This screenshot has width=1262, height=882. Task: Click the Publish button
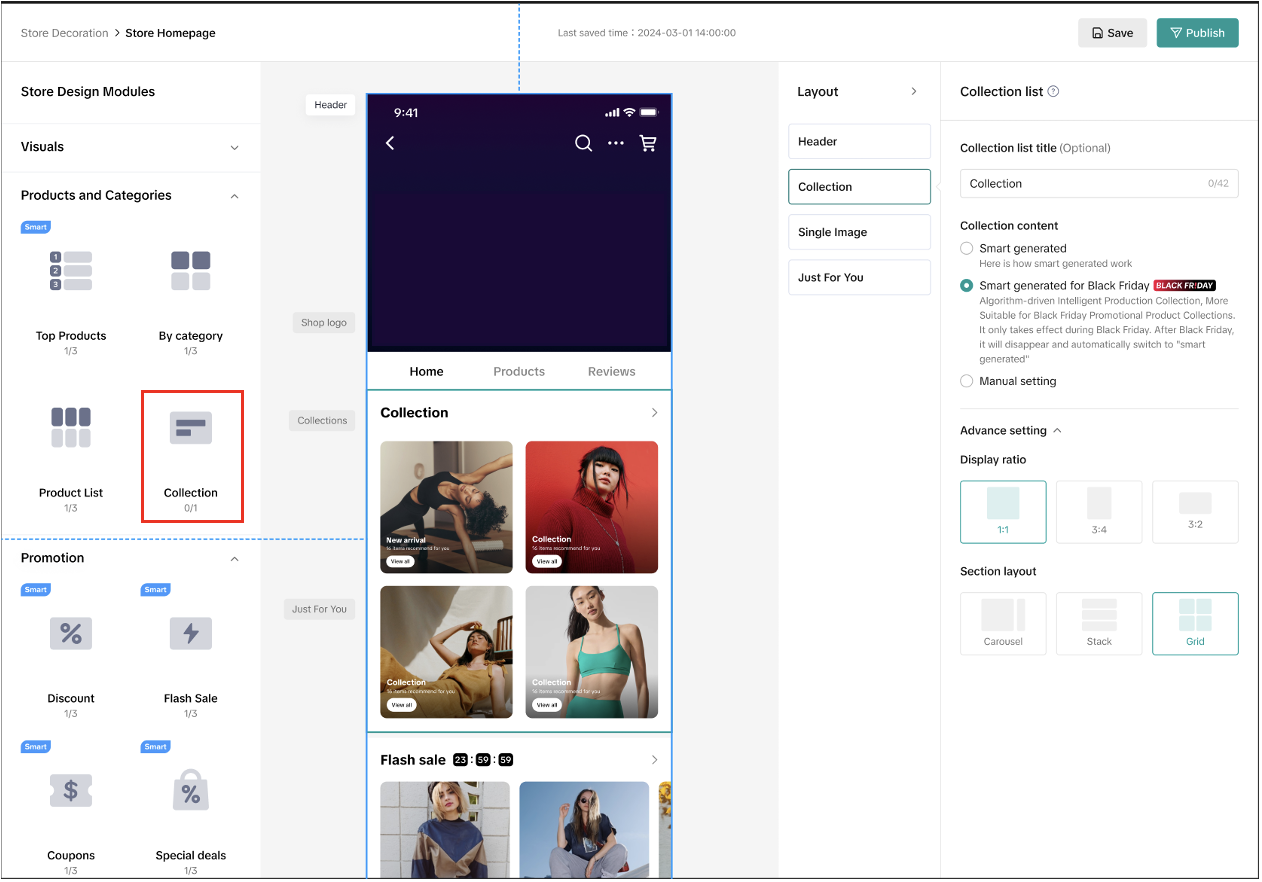click(1197, 33)
